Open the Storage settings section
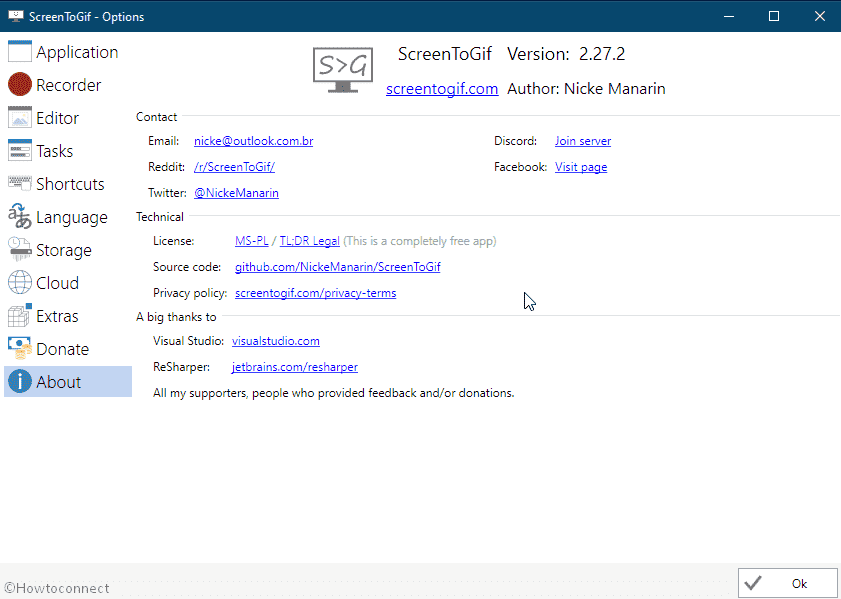The image size is (841, 599). [x=60, y=249]
